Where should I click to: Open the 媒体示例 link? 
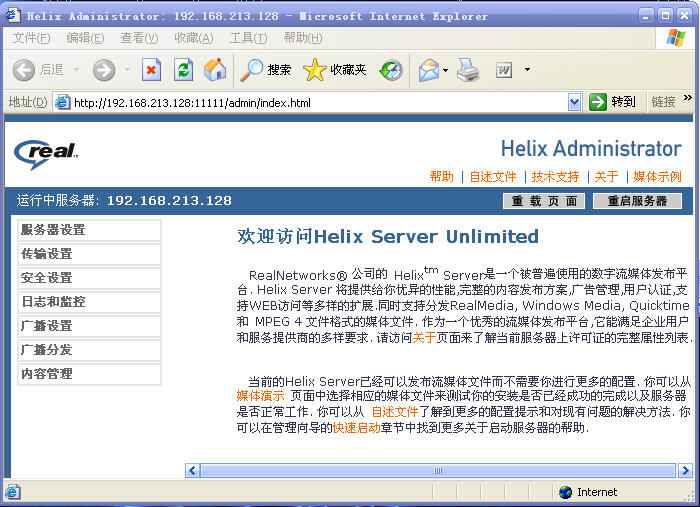pos(657,177)
